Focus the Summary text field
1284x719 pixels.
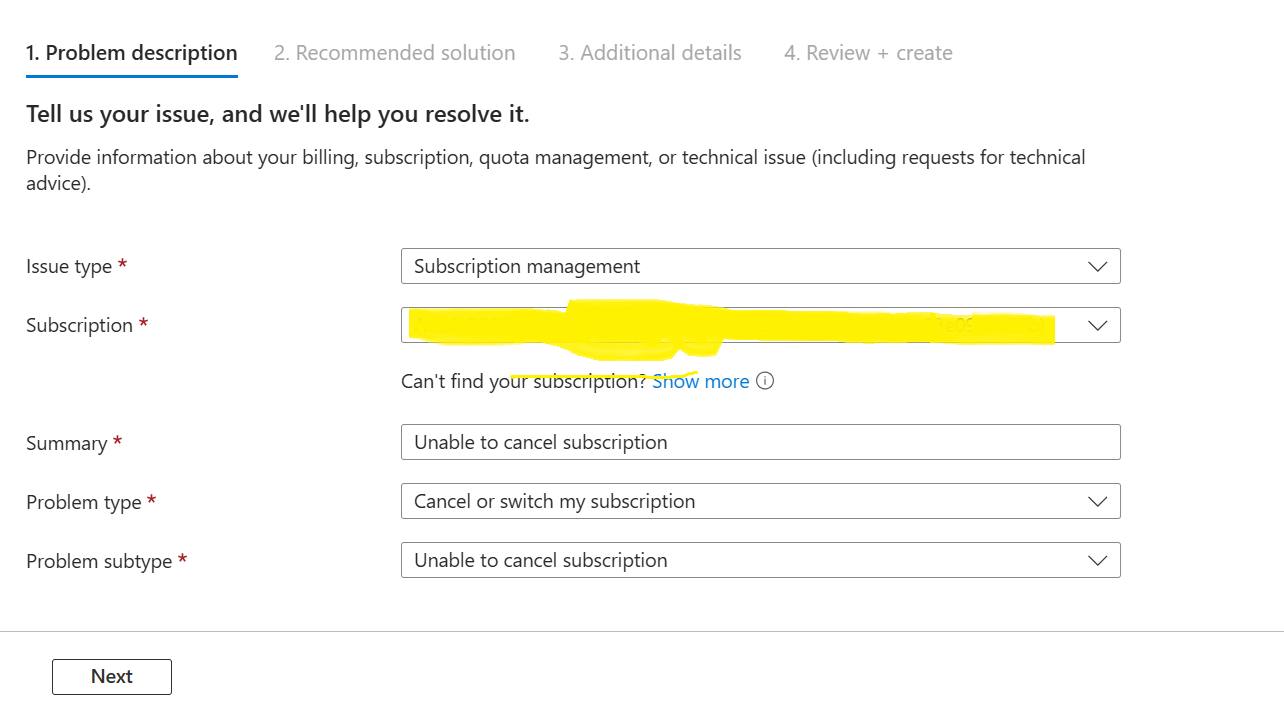tap(760, 442)
